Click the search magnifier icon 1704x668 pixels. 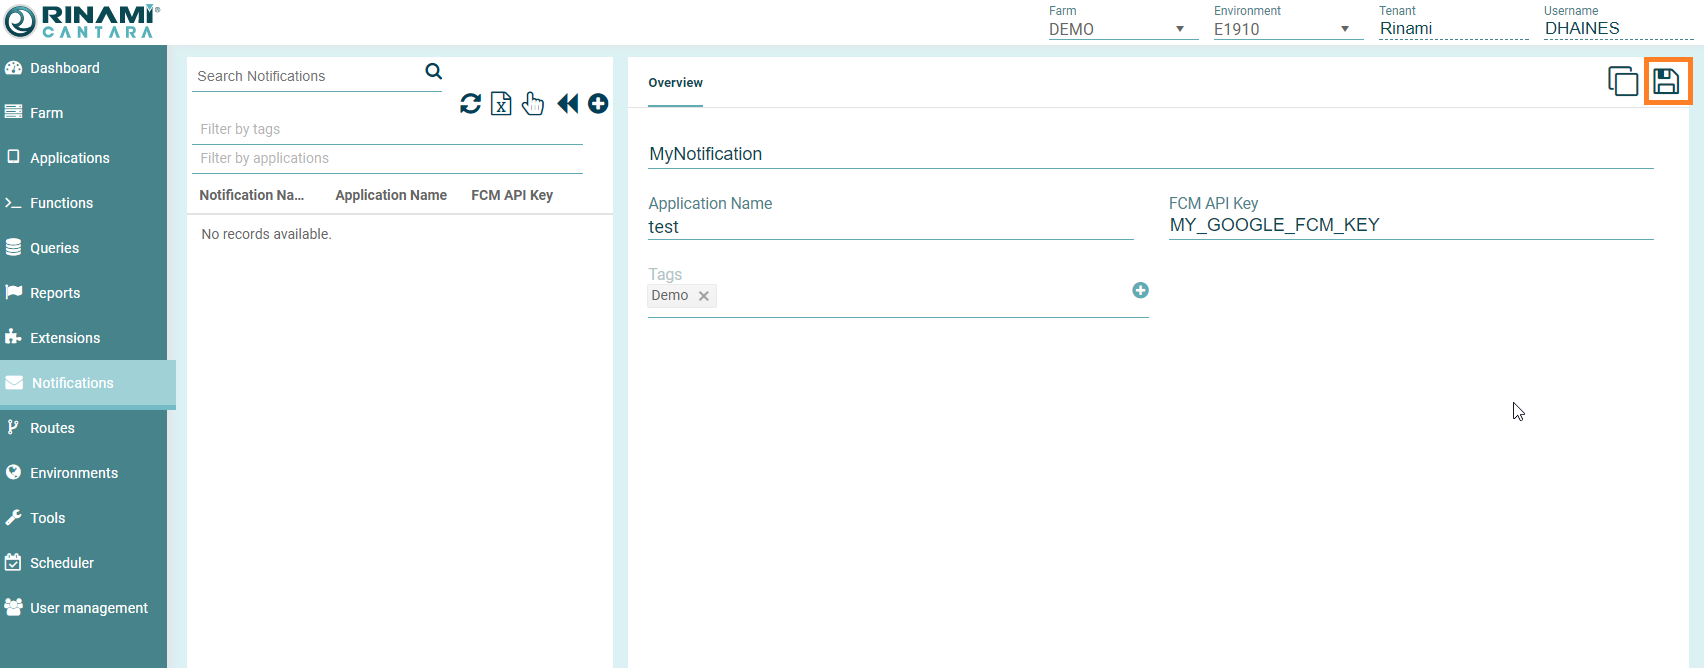pos(433,71)
